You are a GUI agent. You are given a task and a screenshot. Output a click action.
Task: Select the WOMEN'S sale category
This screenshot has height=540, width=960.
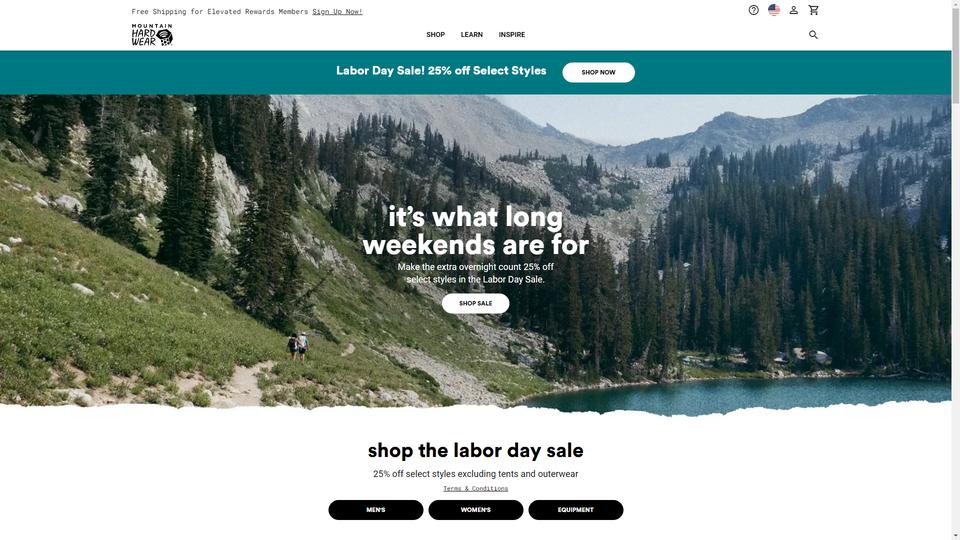476,510
